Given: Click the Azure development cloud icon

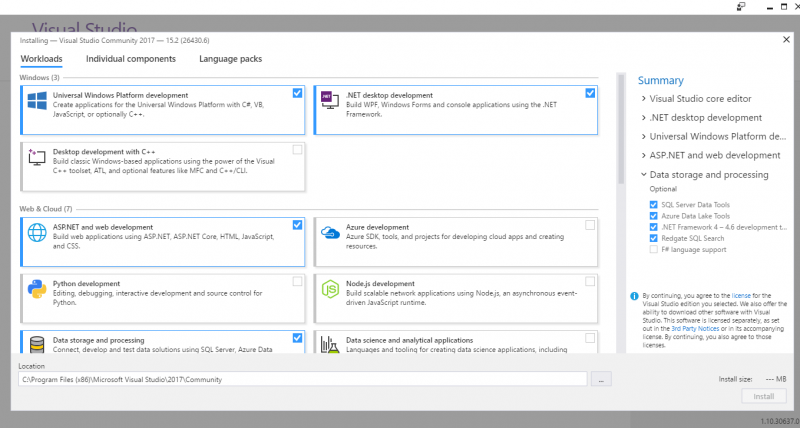Looking at the screenshot, I should coord(330,233).
